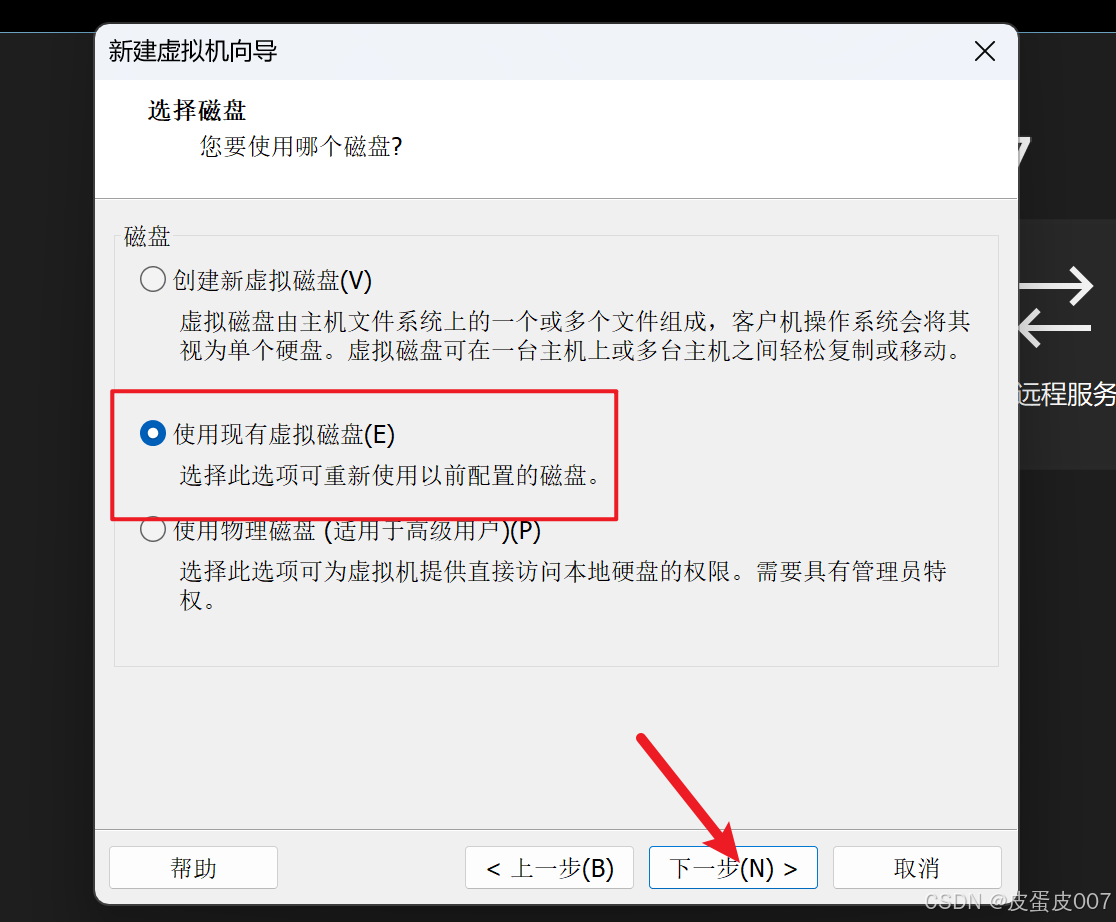Click the 远程服务 label in background

1067,394
